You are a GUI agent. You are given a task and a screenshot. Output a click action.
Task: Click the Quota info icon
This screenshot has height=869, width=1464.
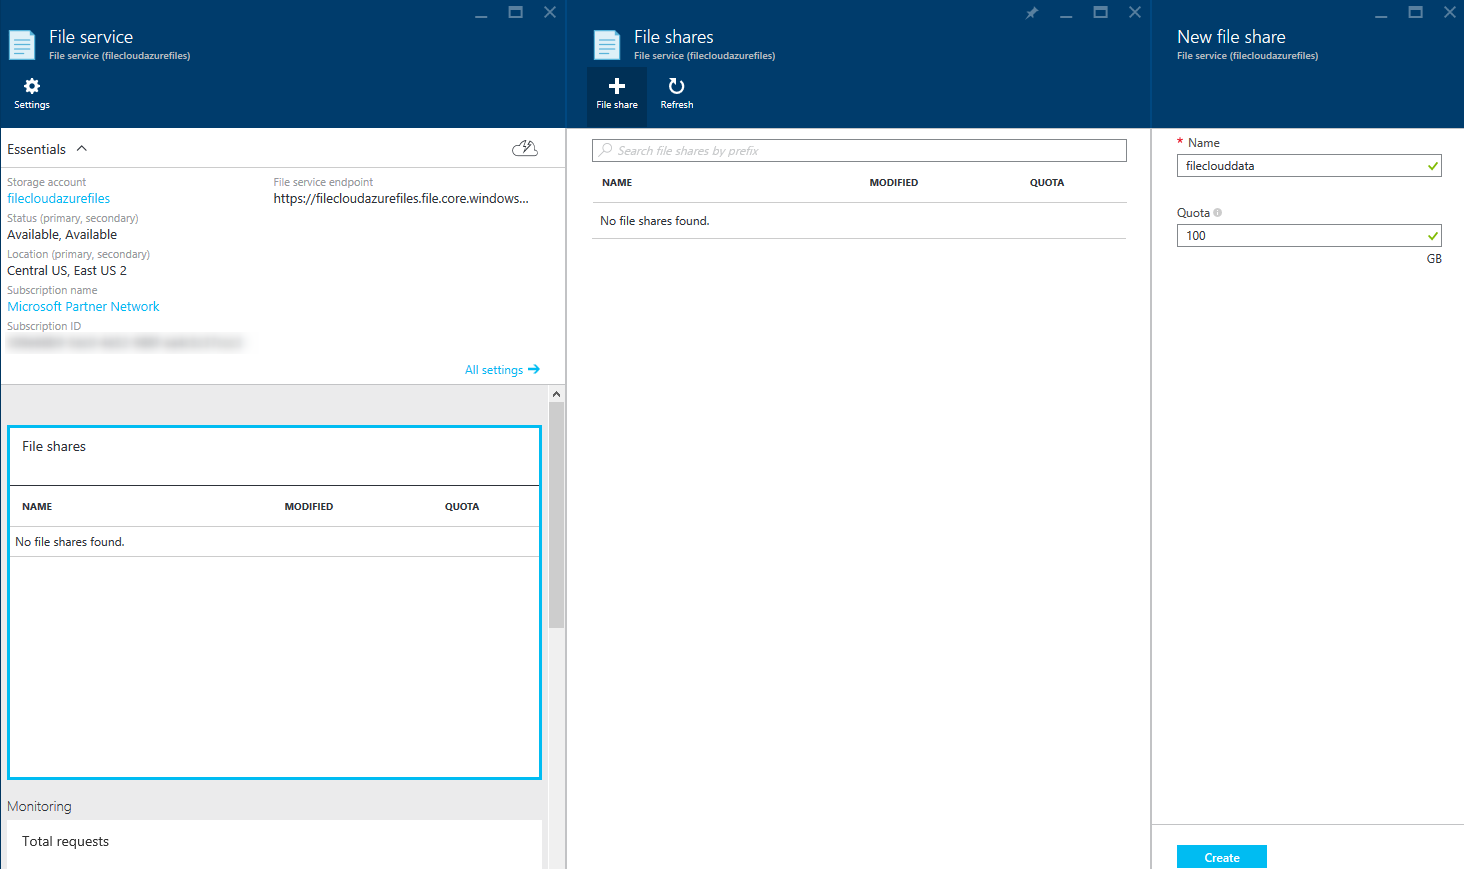(x=1217, y=213)
